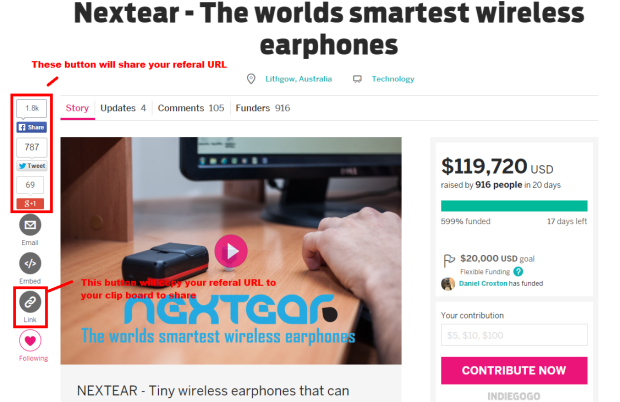Open the Comments tab
The width and height of the screenshot is (620, 402).
[191, 108]
